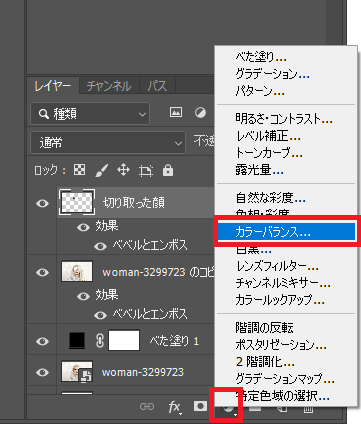Toggle ベベルとエンボス eye under woman-3299723 のコピー
Viewport: 361px width, 424px height.
tap(100, 315)
